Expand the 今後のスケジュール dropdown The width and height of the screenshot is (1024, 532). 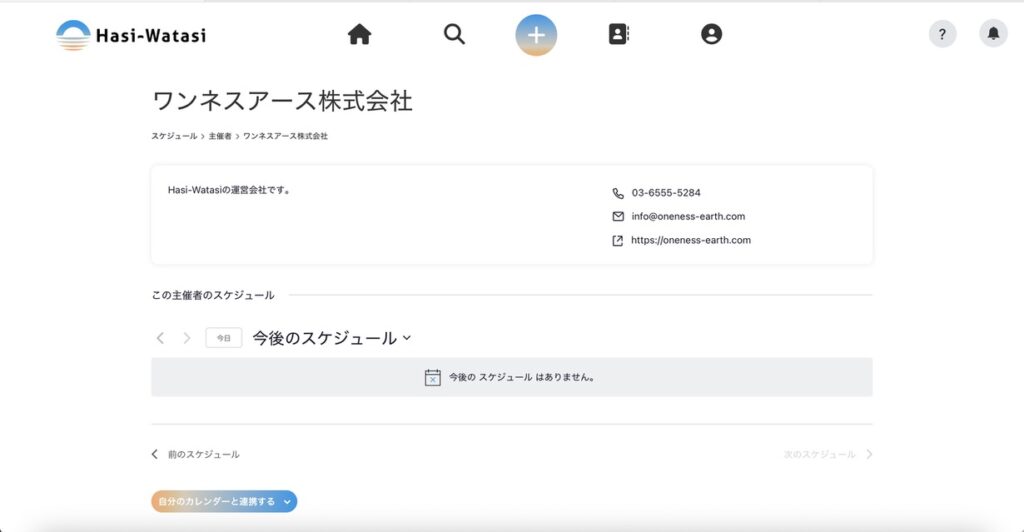tap(331, 338)
